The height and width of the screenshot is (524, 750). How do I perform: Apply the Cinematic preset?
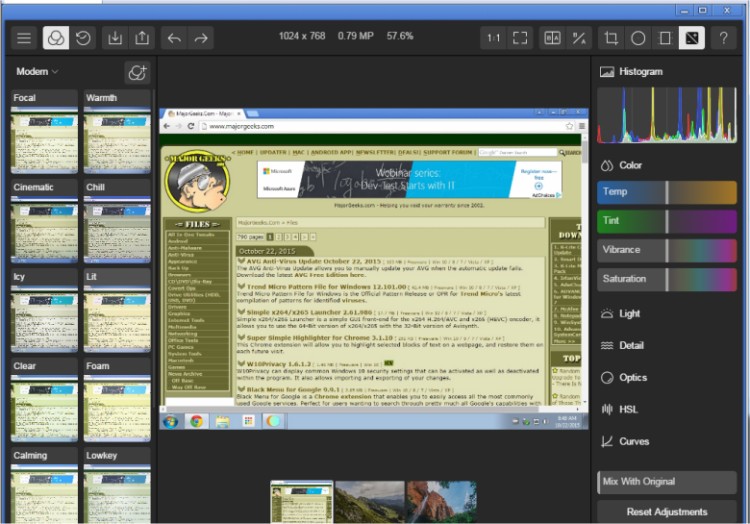pos(44,221)
